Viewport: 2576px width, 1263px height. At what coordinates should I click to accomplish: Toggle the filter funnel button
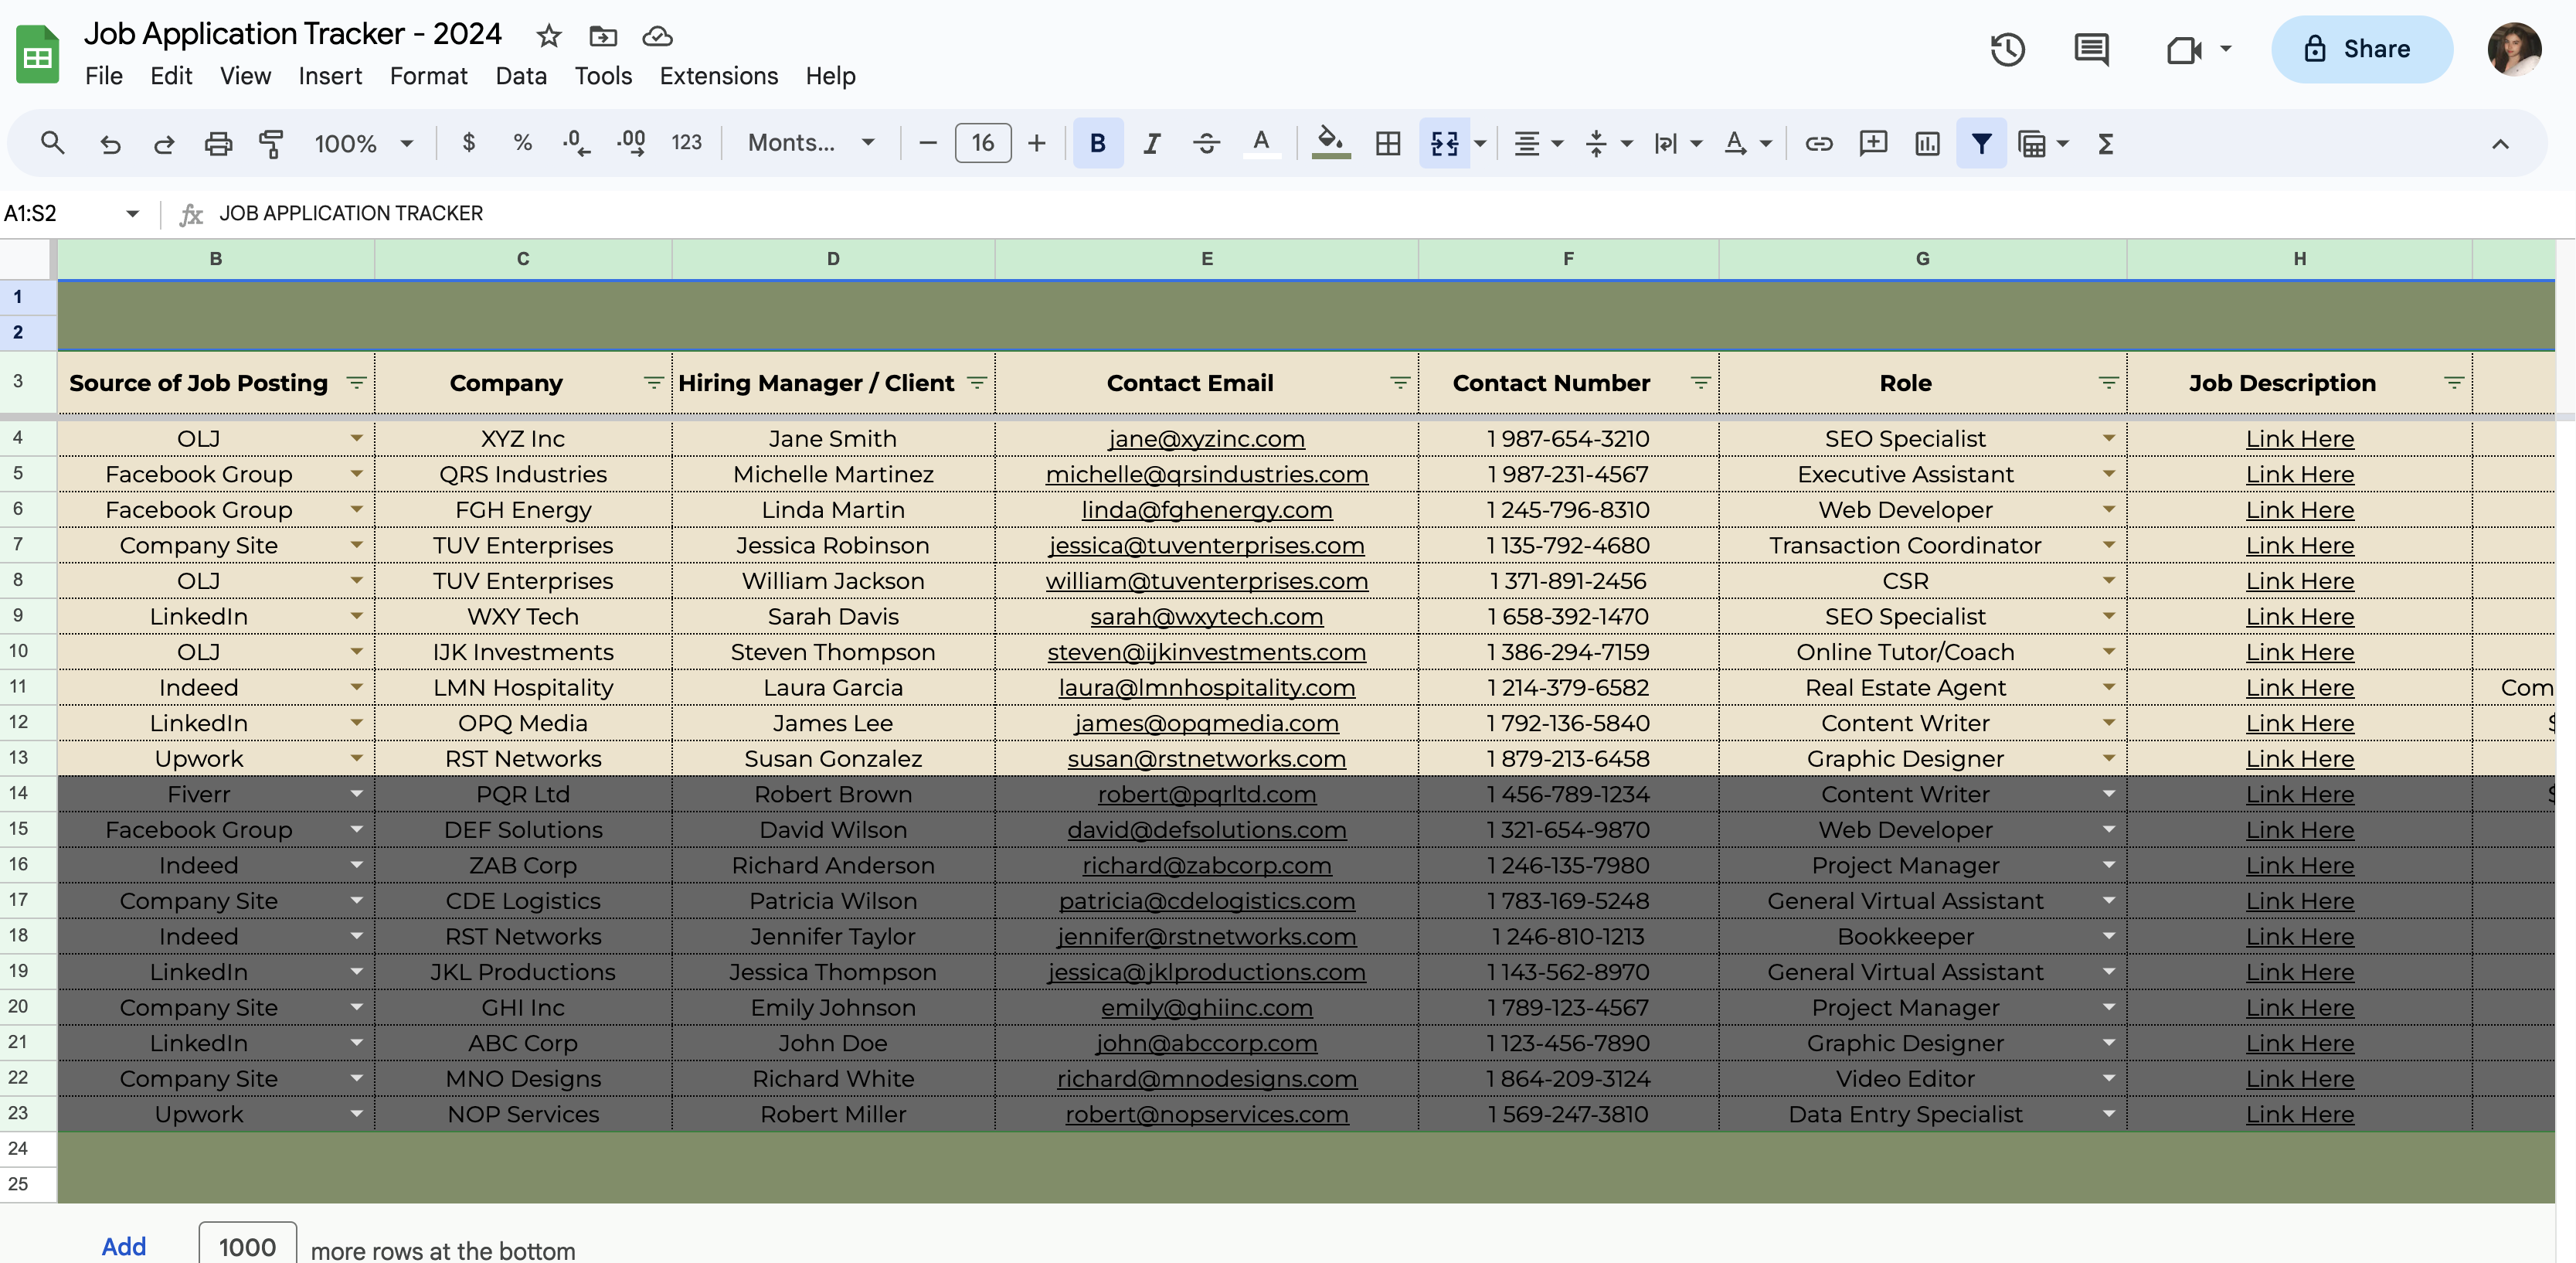(1981, 143)
